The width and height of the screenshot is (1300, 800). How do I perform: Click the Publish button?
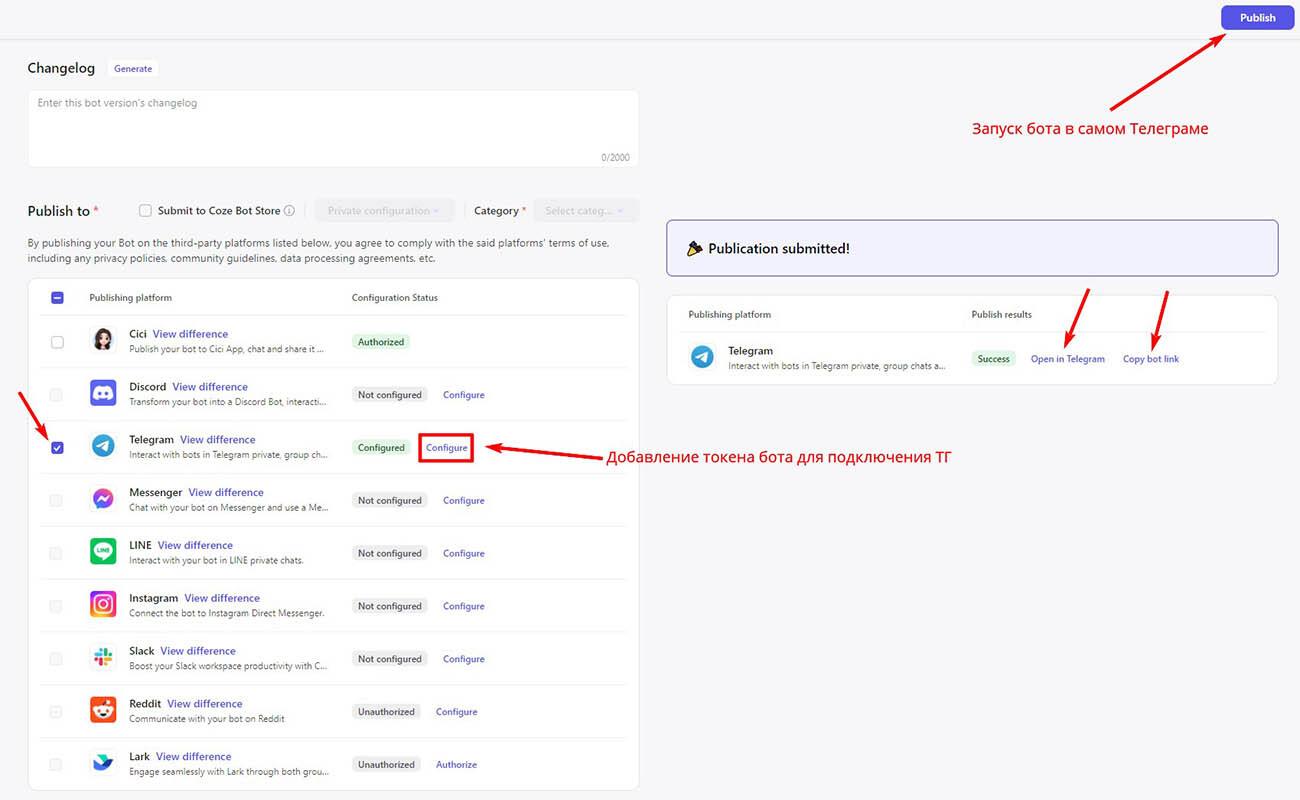point(1257,17)
